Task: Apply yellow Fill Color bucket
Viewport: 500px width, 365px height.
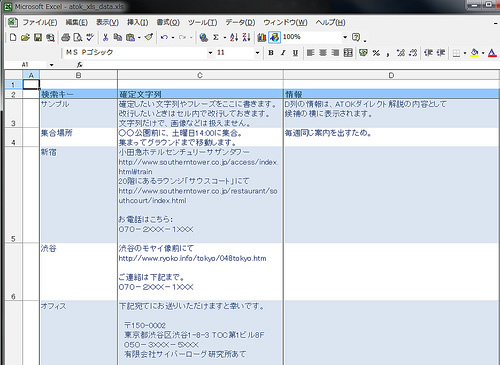Action: (x=475, y=53)
